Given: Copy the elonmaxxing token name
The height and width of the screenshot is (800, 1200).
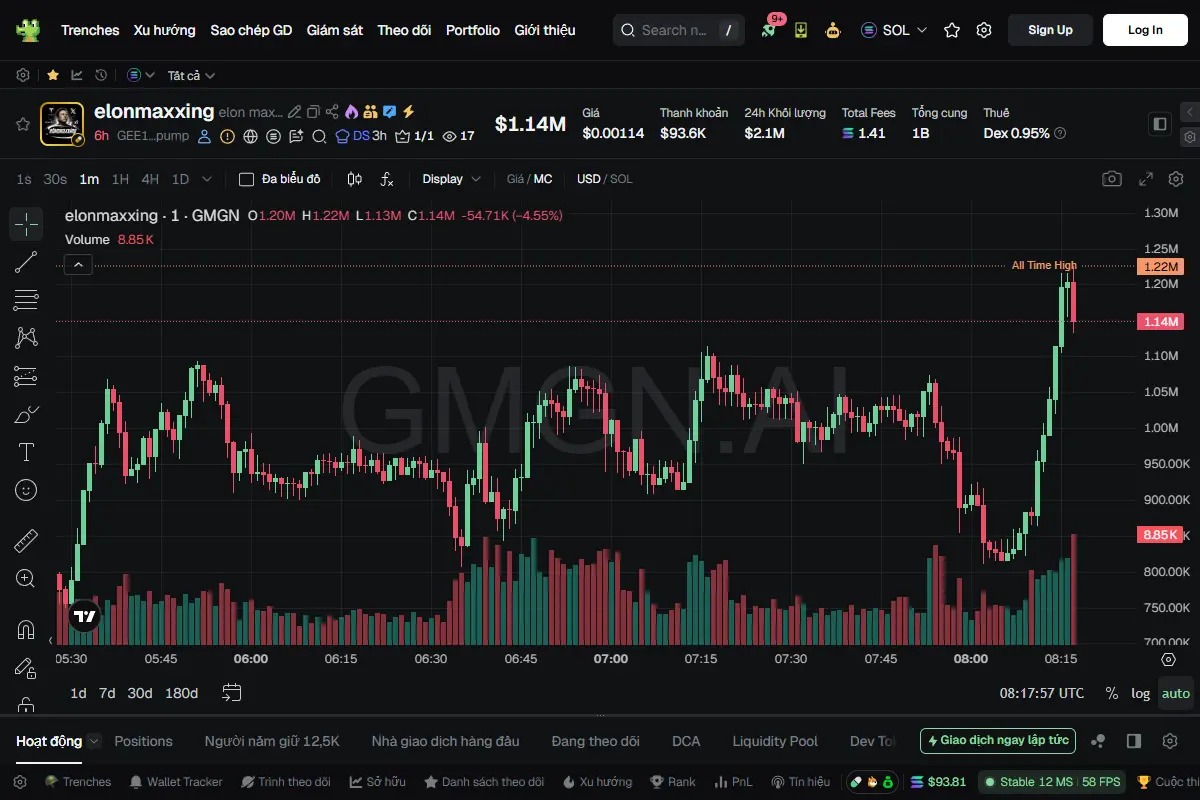Looking at the screenshot, I should pyautogui.click(x=313, y=112).
